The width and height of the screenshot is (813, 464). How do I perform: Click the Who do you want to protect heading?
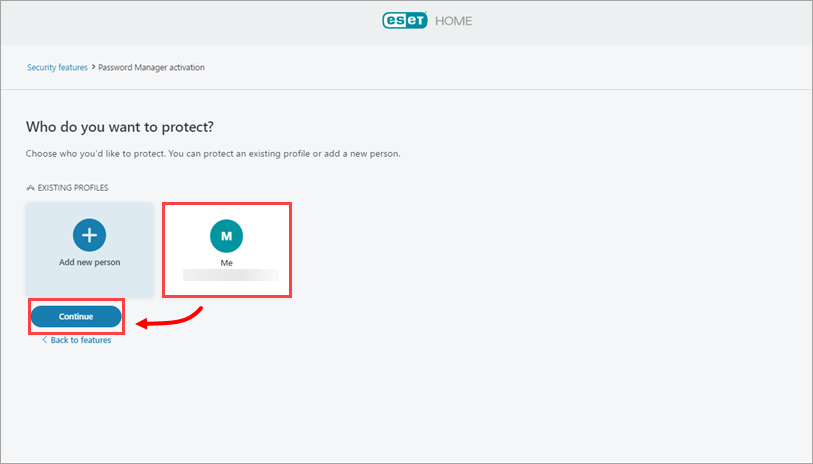point(120,127)
